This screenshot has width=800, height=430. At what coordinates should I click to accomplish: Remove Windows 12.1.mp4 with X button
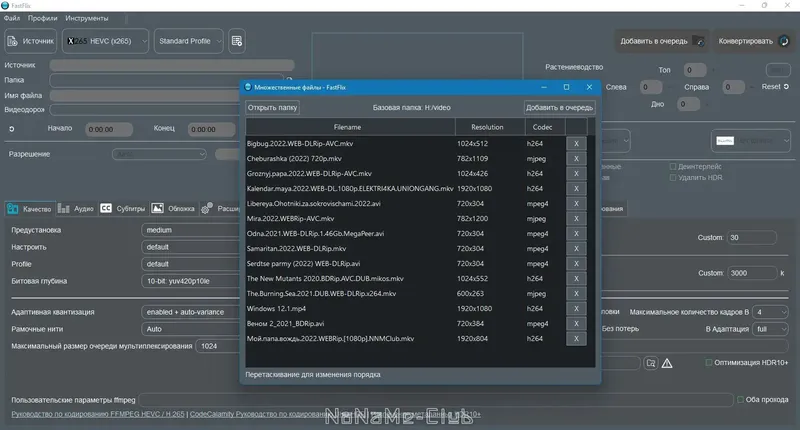(576, 309)
